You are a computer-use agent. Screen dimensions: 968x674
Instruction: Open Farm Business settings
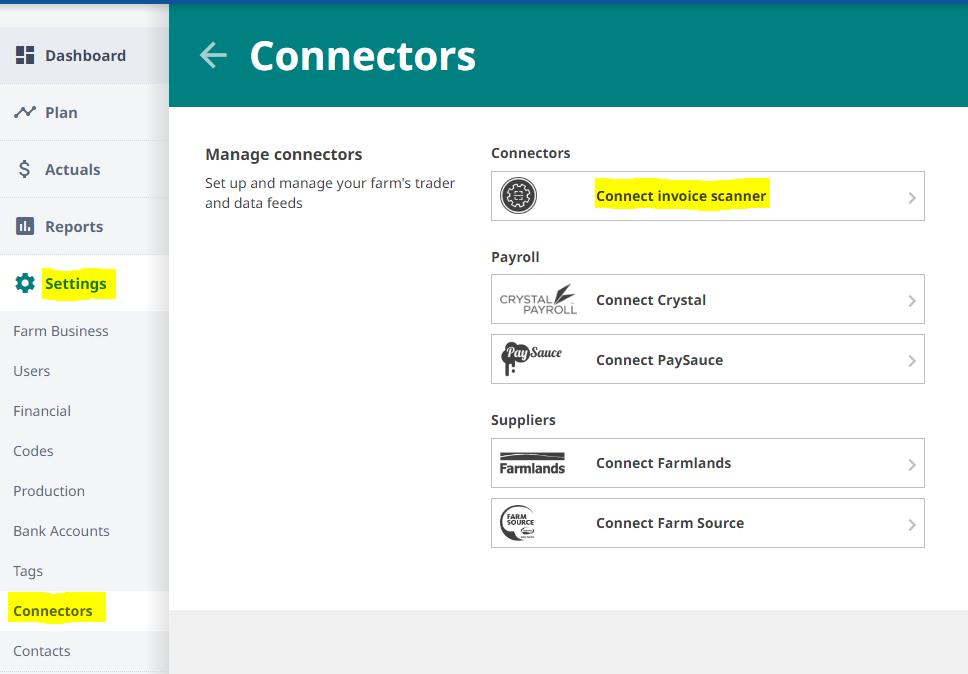coord(60,331)
